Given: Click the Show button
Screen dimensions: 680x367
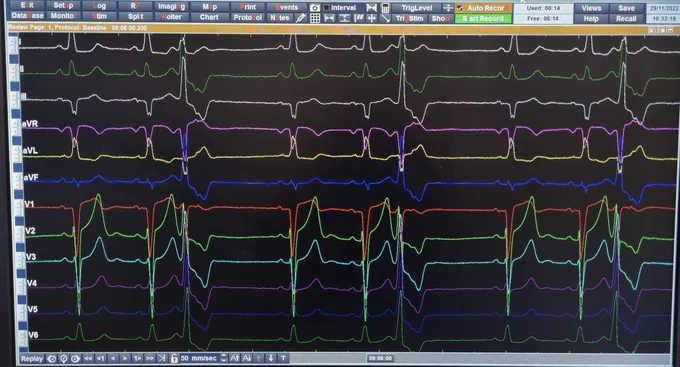Looking at the screenshot, I should click(x=441, y=19).
